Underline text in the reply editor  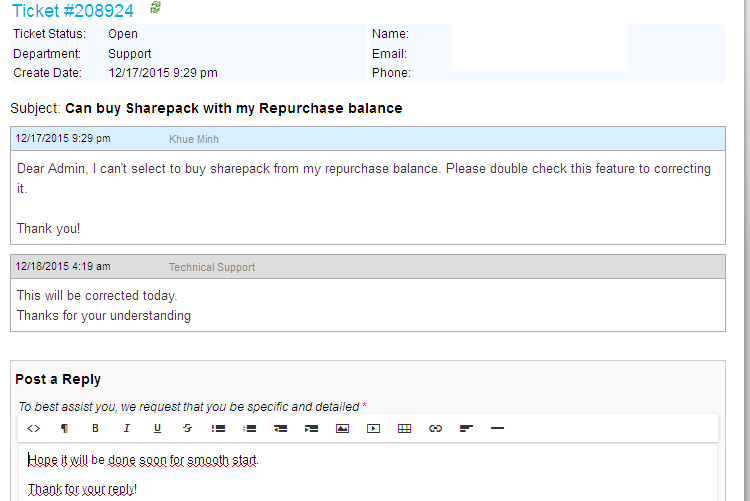(x=157, y=428)
